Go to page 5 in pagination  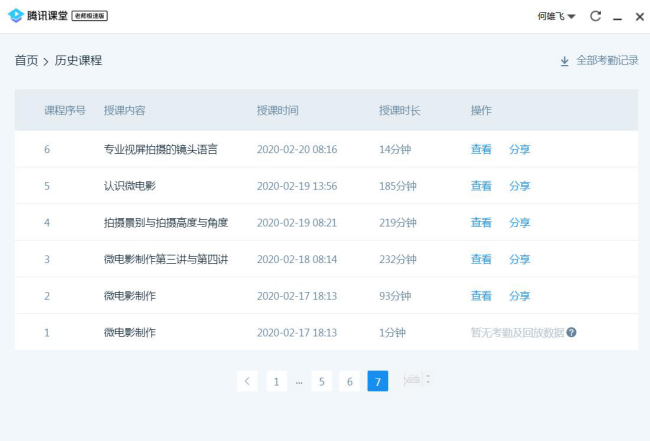pos(321,381)
